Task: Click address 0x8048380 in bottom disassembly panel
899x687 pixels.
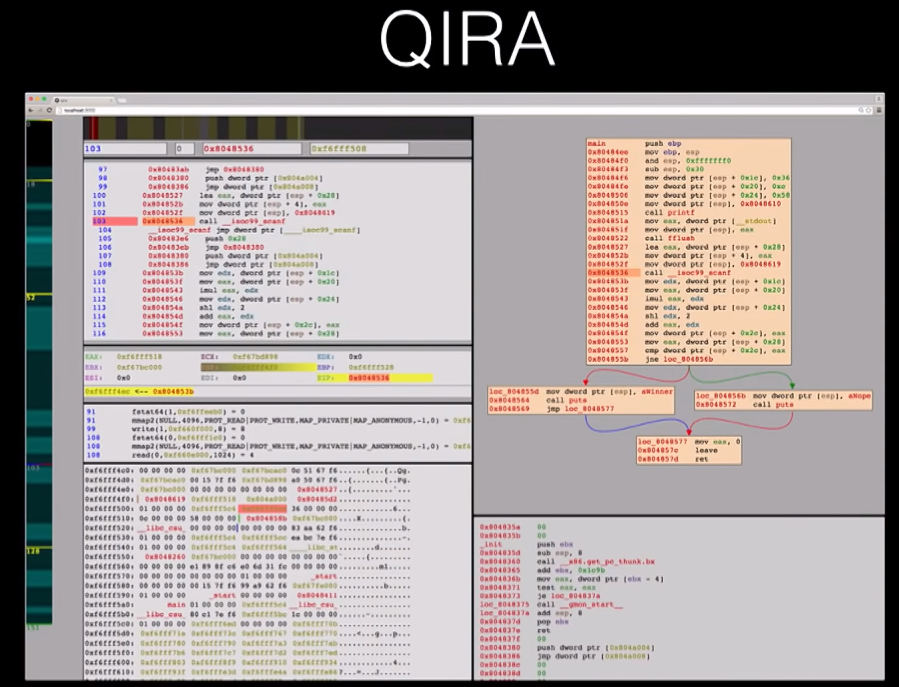Action: 500,648
